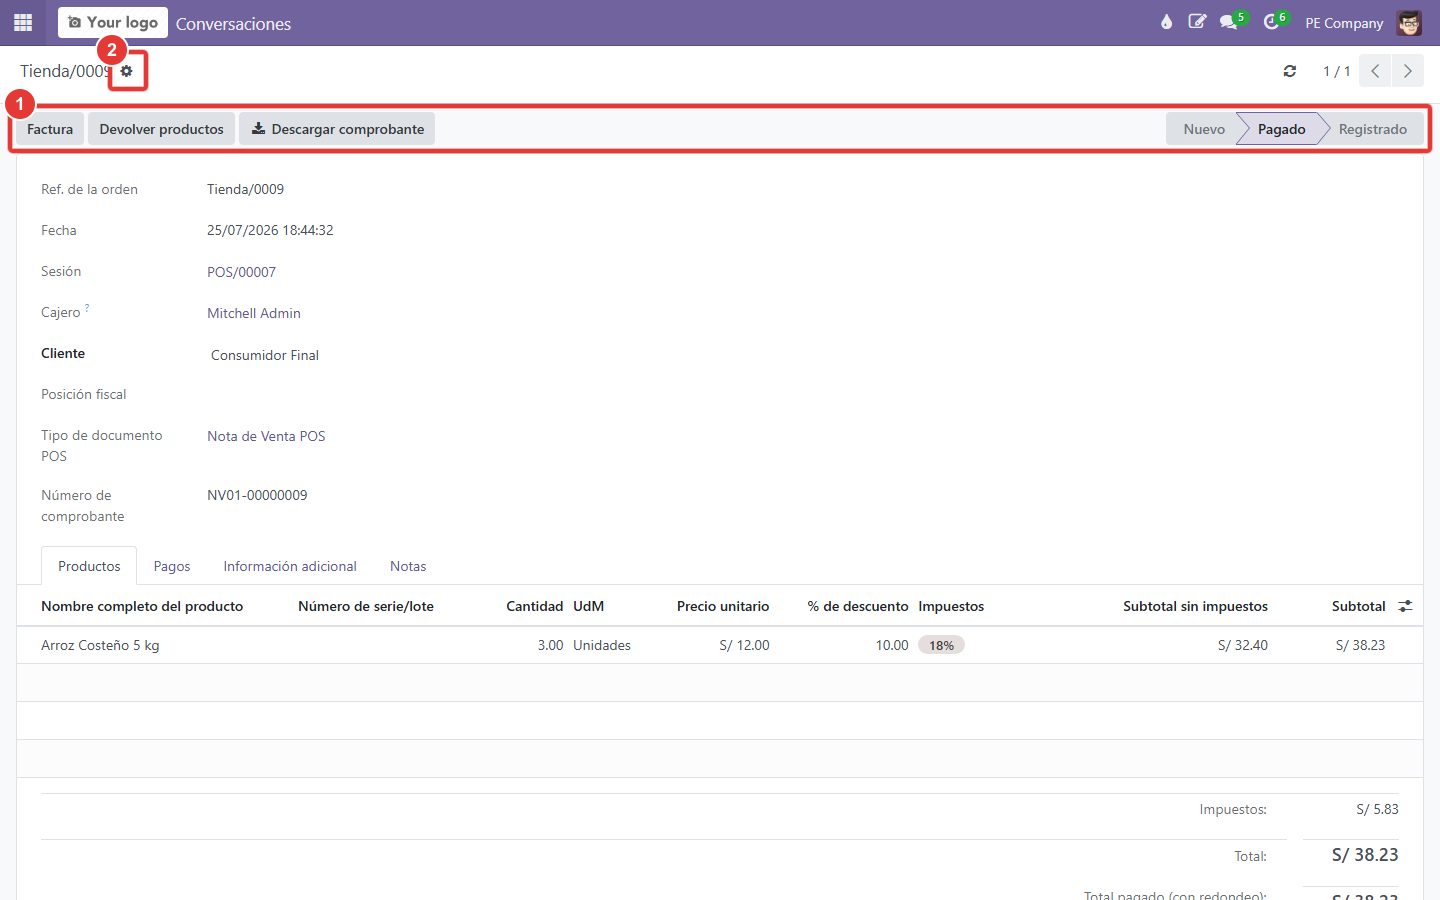The width and height of the screenshot is (1440, 900).
Task: Open the Información adicional tab
Action: point(290,566)
